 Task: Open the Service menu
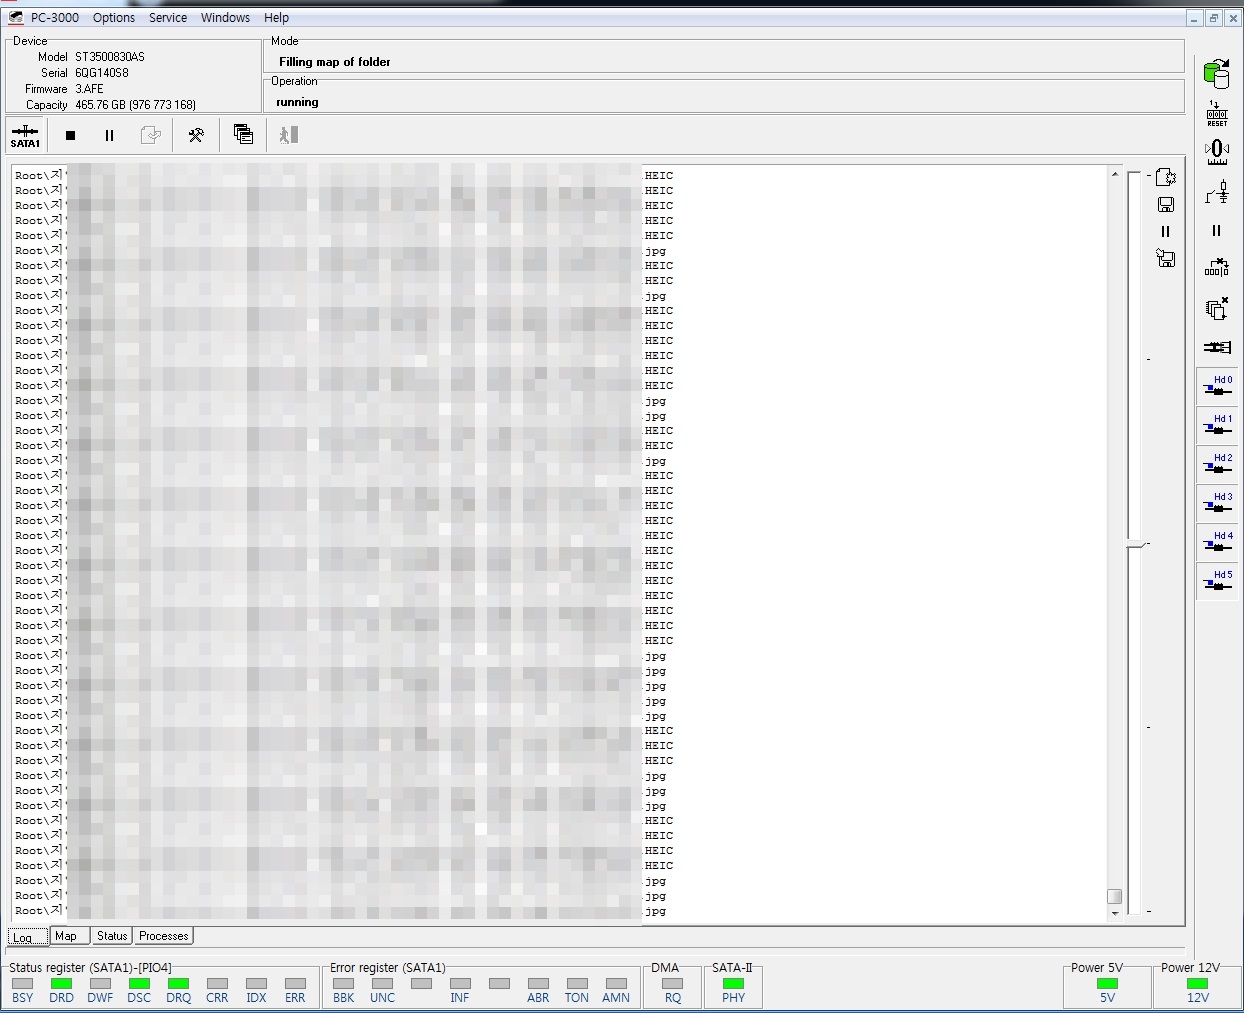click(168, 18)
